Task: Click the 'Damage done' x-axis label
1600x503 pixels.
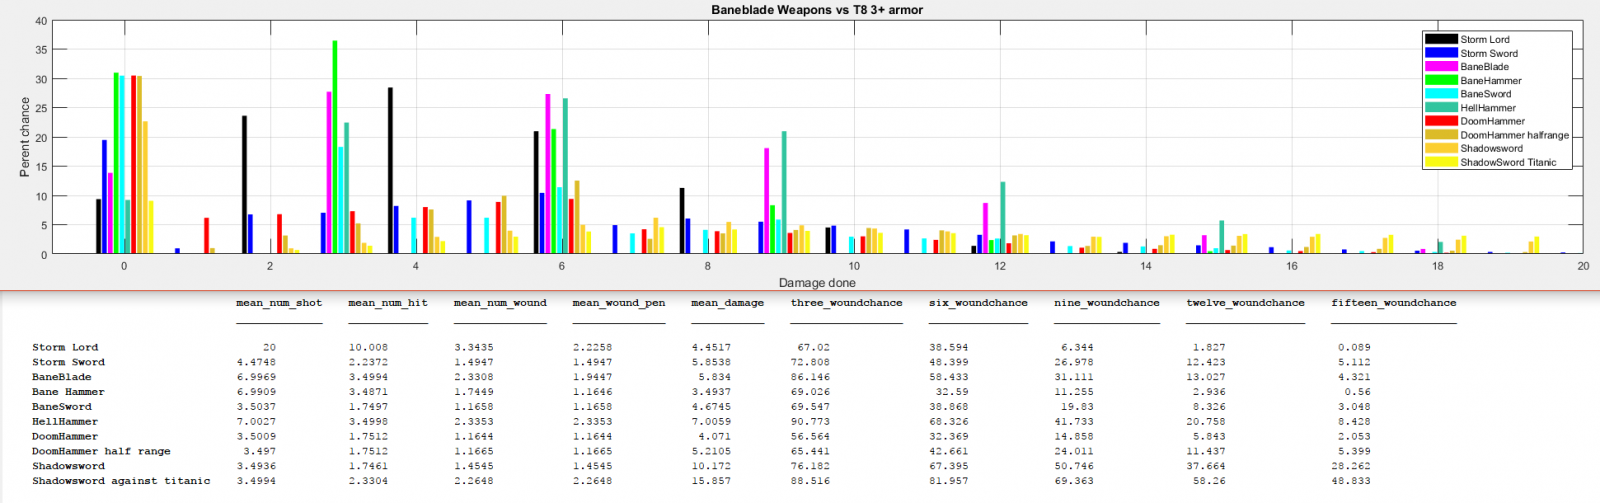Action: (x=816, y=283)
